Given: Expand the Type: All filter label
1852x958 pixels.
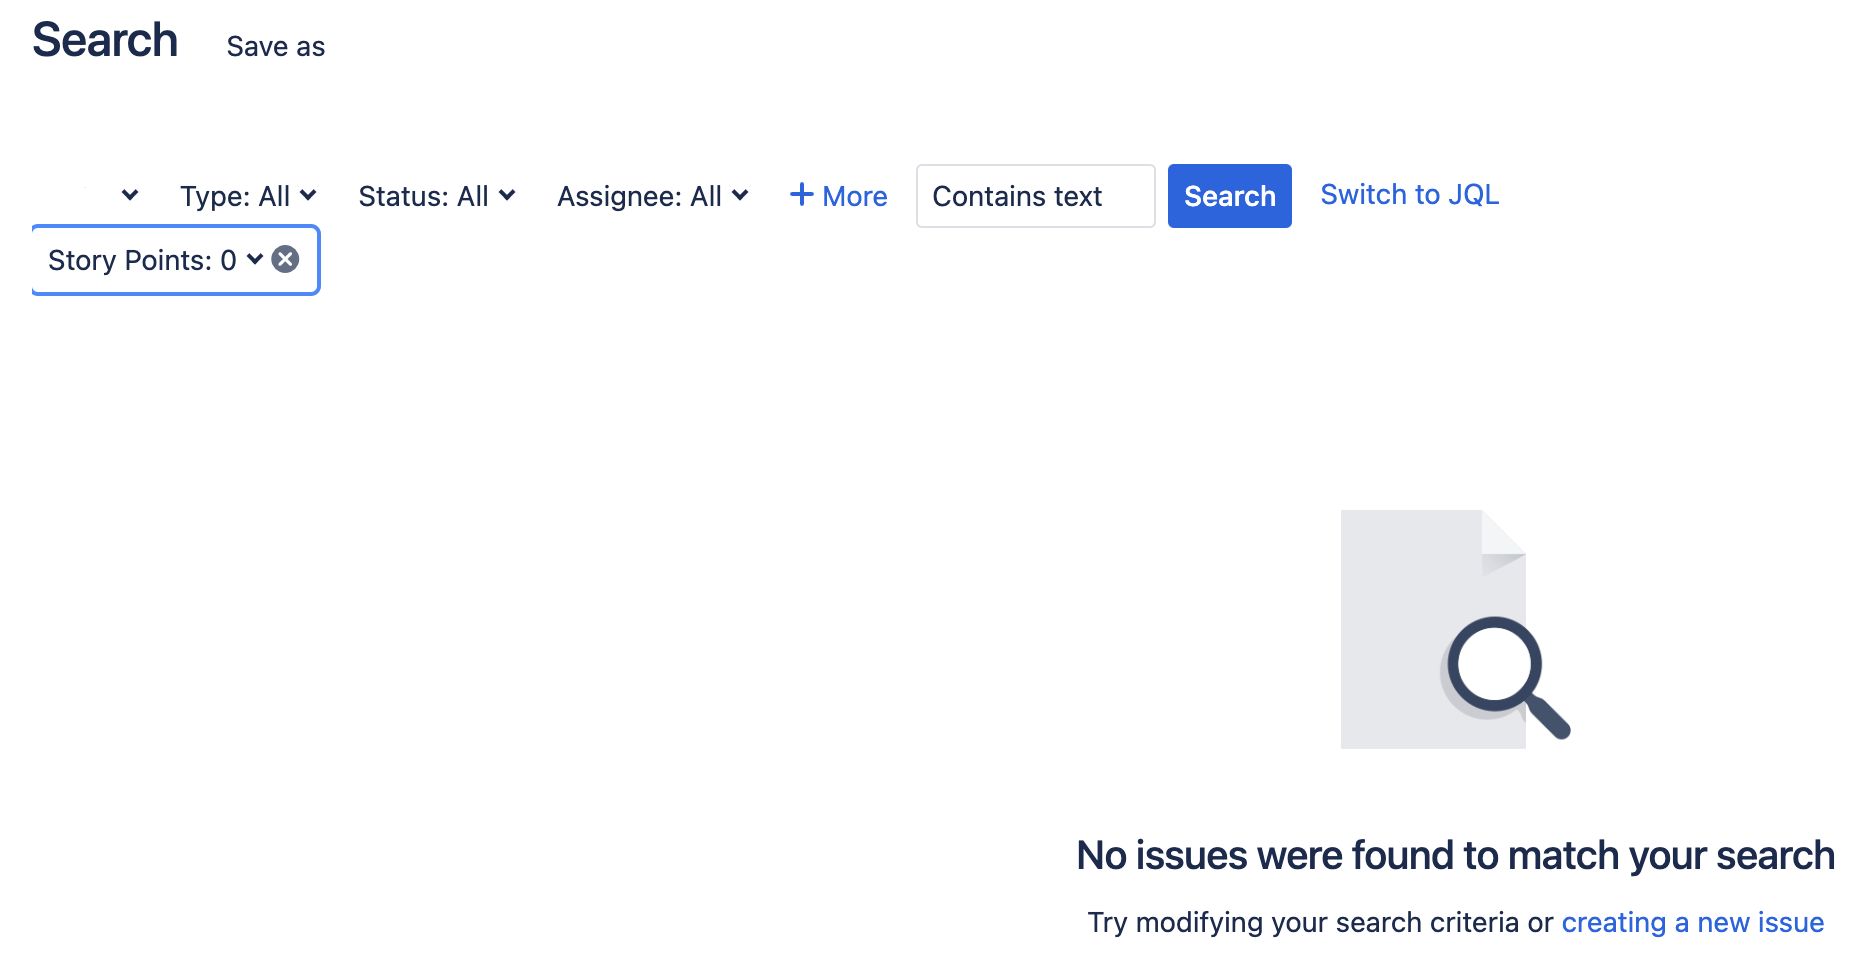Looking at the screenshot, I should 235,196.
